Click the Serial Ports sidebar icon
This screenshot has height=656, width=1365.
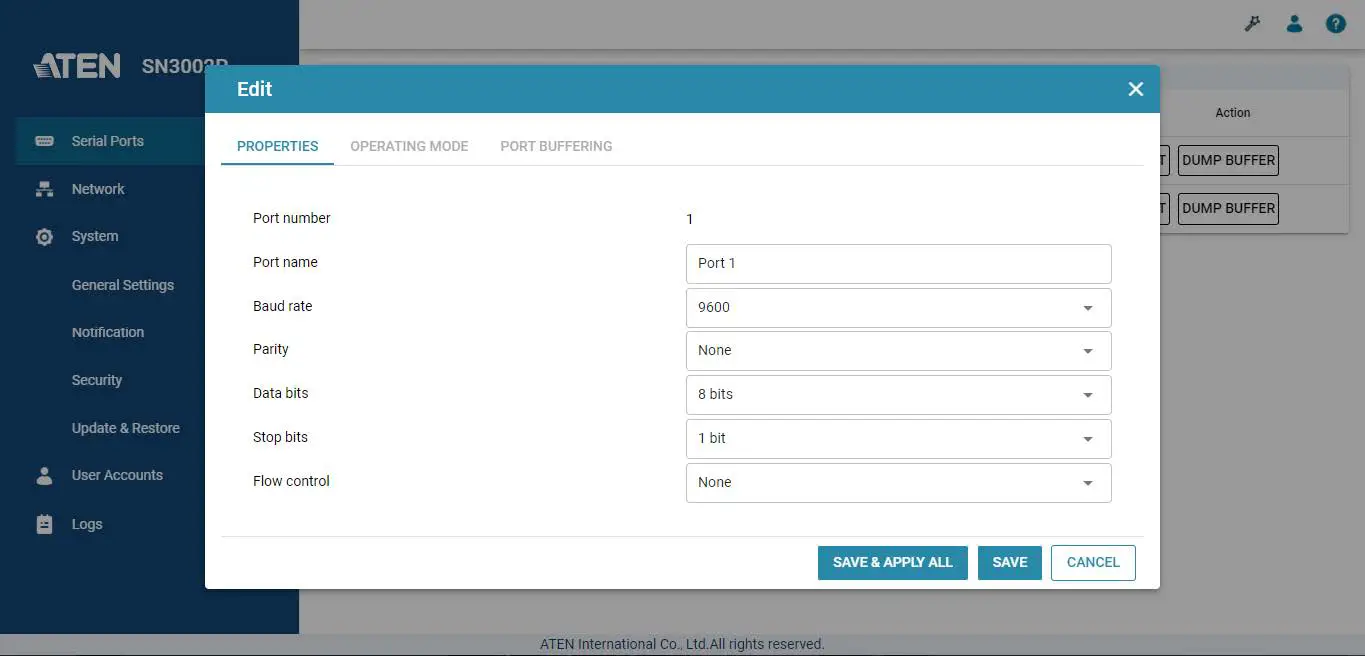coord(44,141)
